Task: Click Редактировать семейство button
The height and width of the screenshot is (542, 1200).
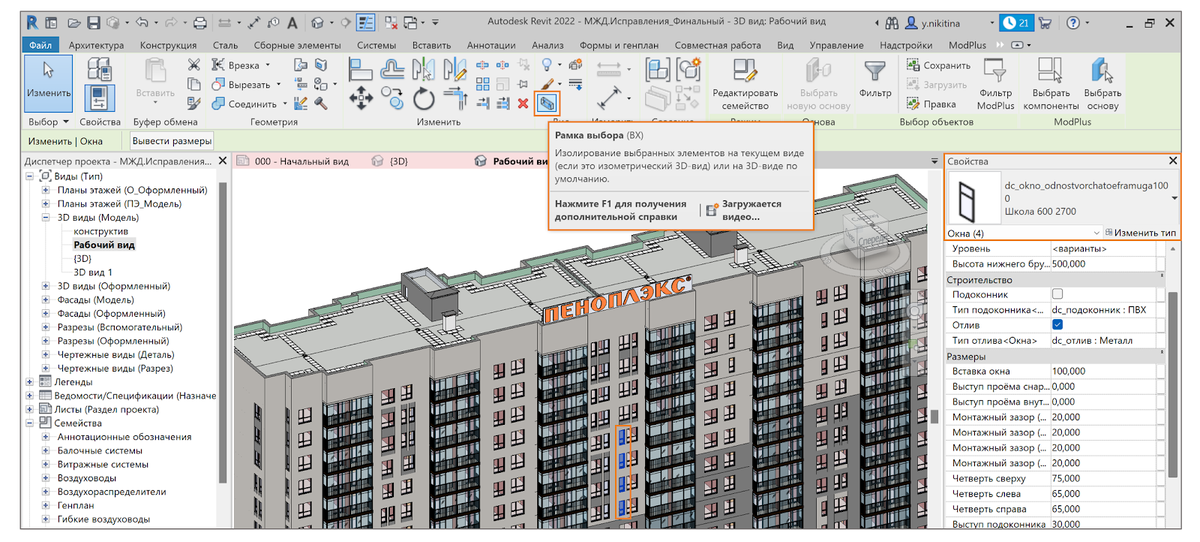Action: click(745, 84)
